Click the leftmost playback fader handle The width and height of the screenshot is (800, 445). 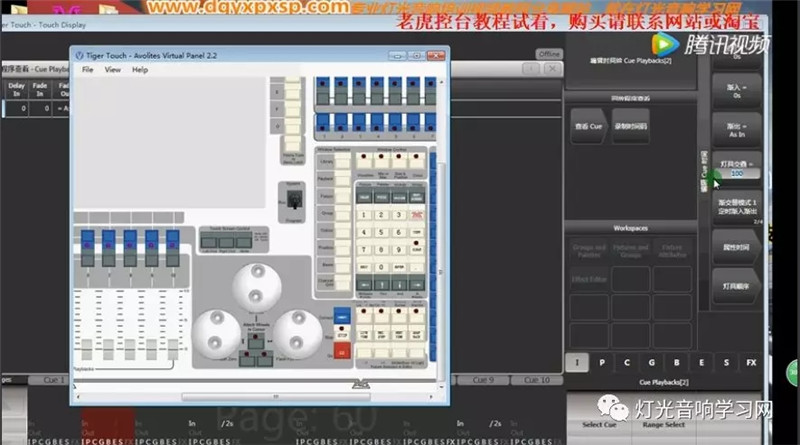tap(87, 349)
